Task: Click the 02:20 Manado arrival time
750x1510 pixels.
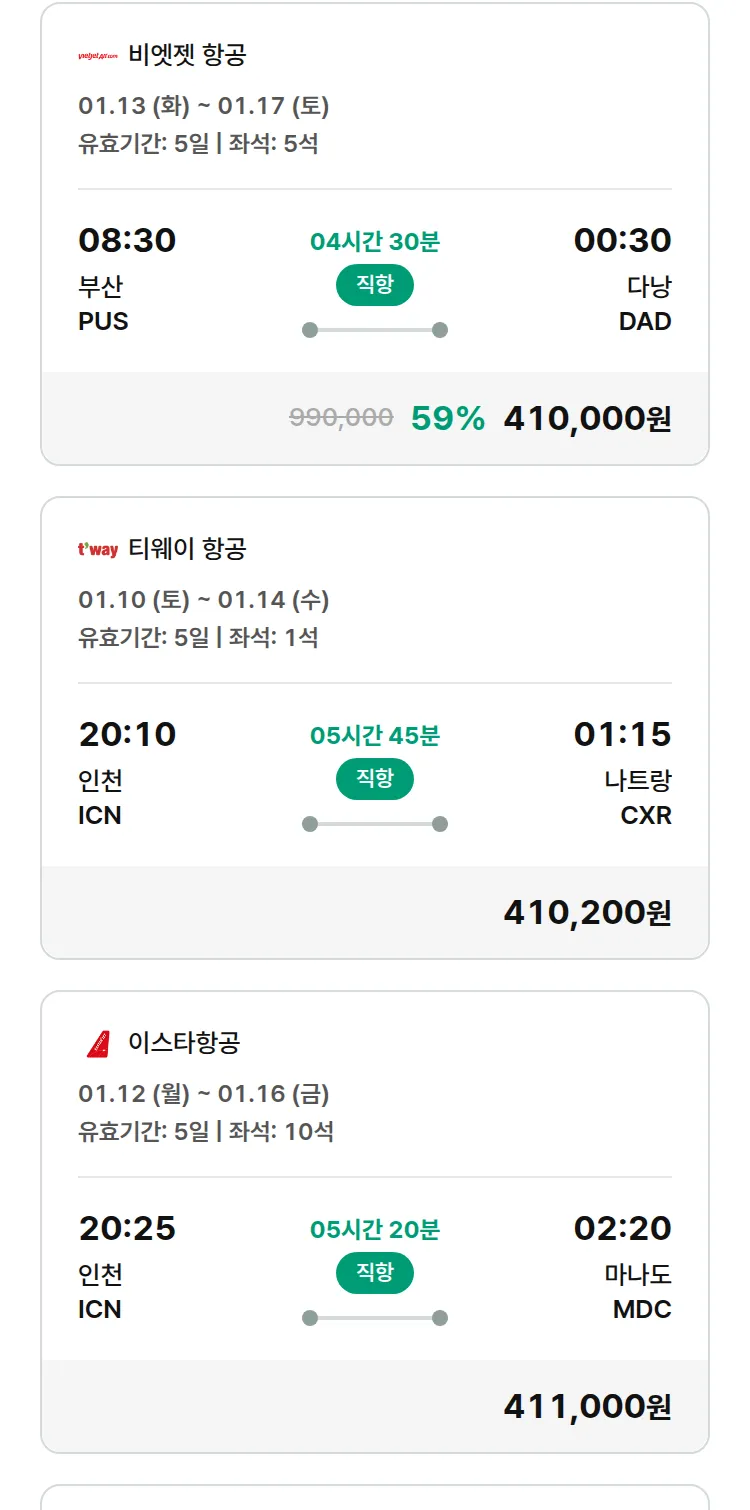Action: click(622, 1228)
